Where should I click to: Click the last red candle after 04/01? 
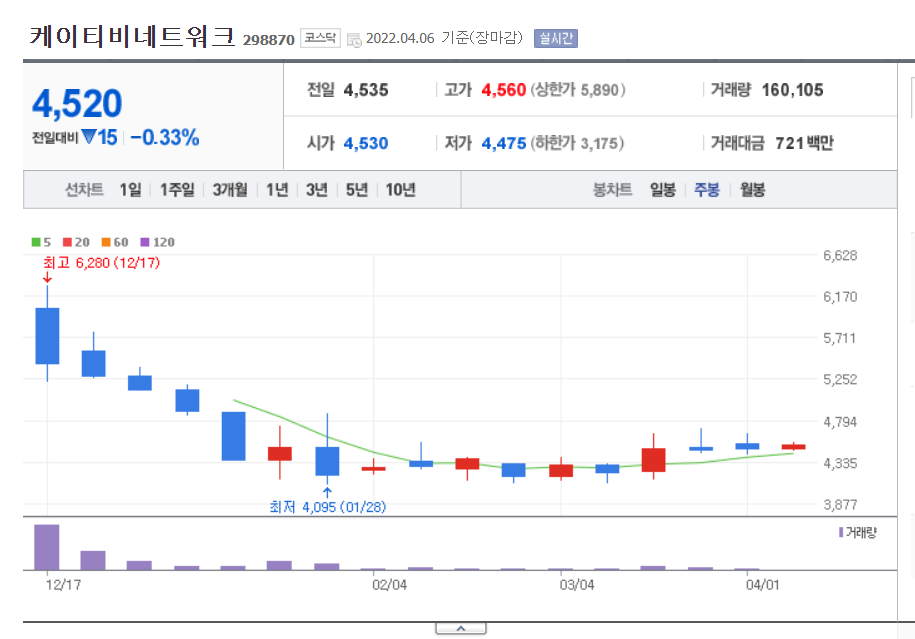coord(794,447)
